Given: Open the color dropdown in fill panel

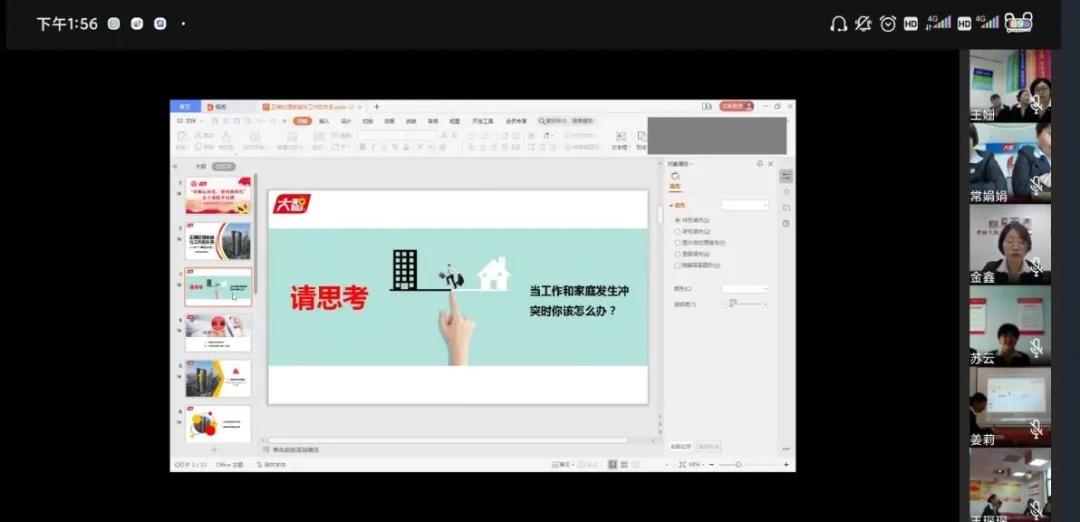Looking at the screenshot, I should click(x=745, y=289).
